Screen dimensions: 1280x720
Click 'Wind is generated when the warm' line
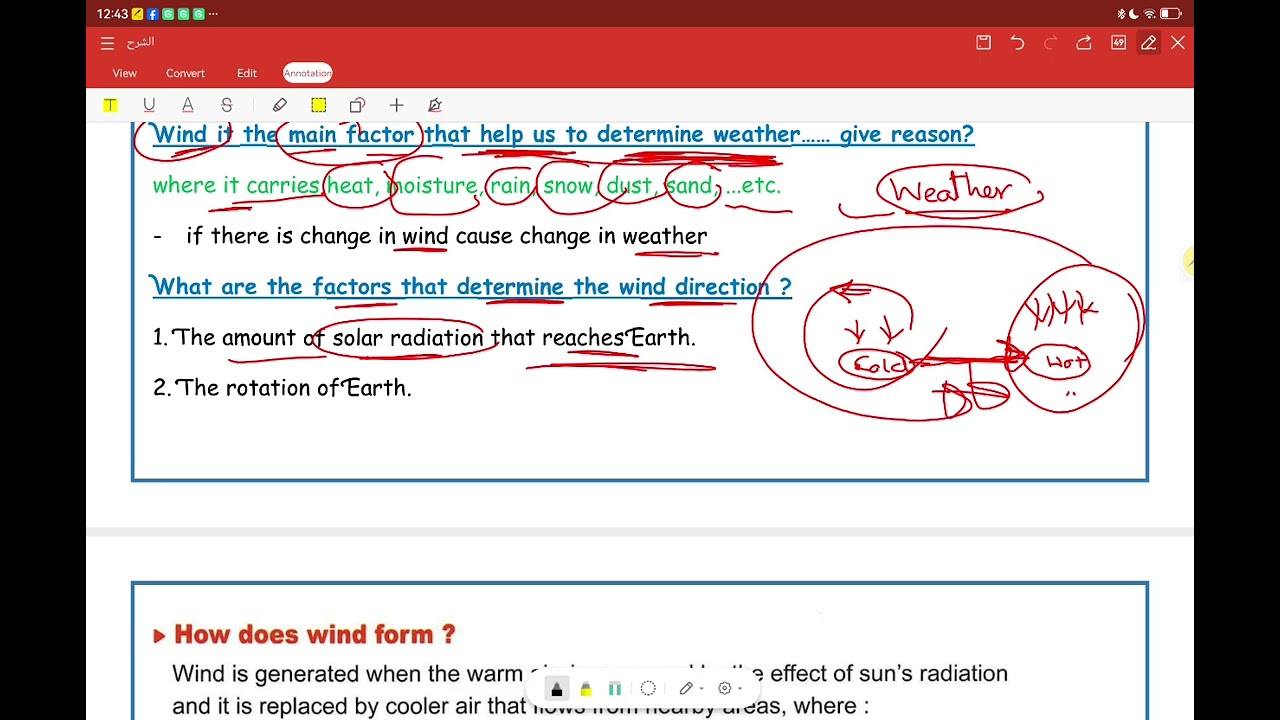pyautogui.click(x=590, y=674)
